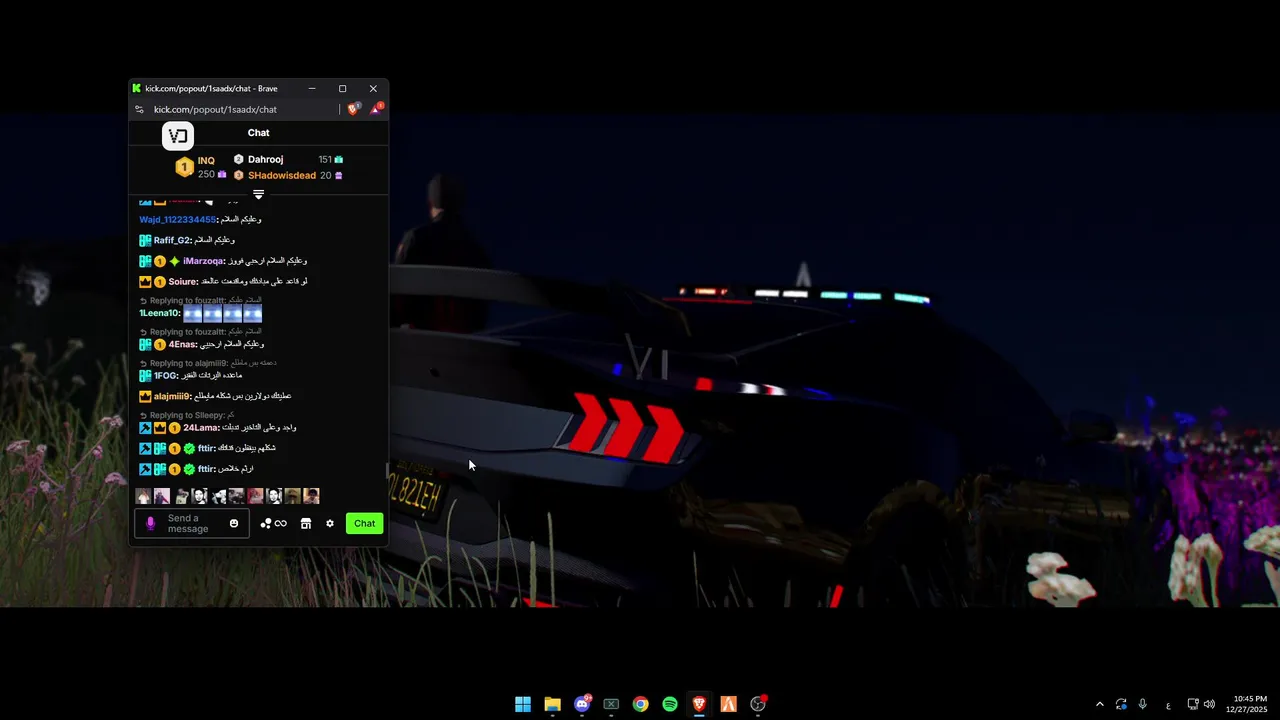
Task: Open Dahrooj's leaderboard entry
Action: (x=265, y=159)
